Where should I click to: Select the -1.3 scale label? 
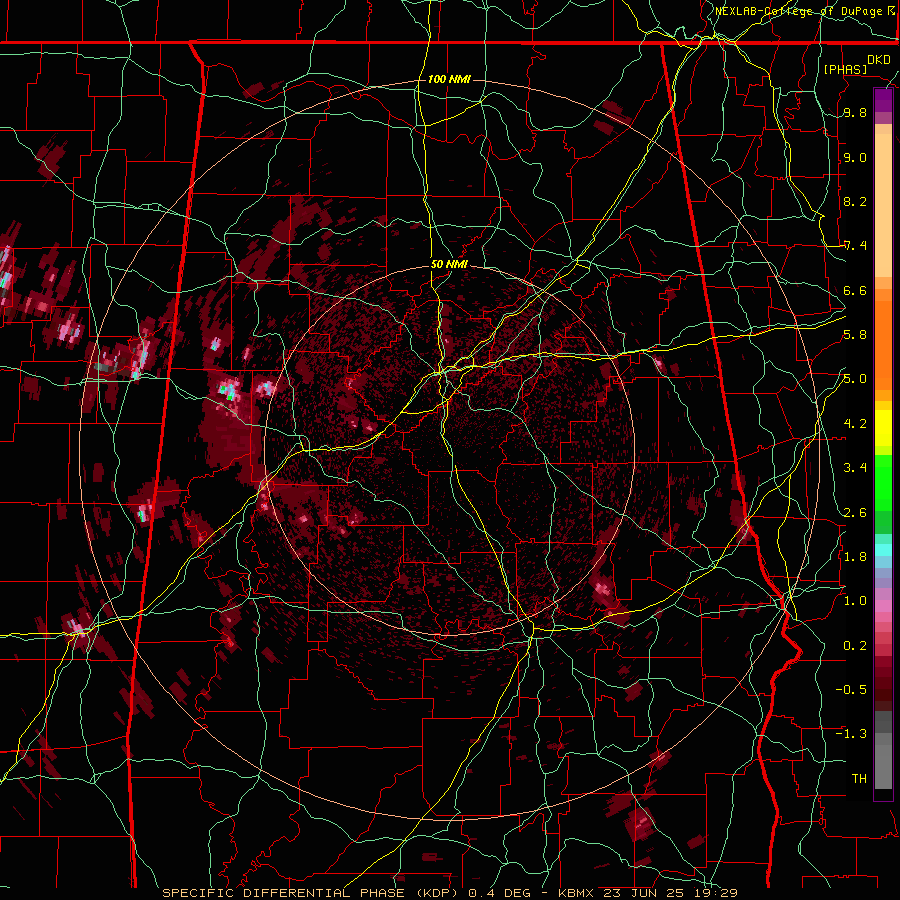pos(851,734)
